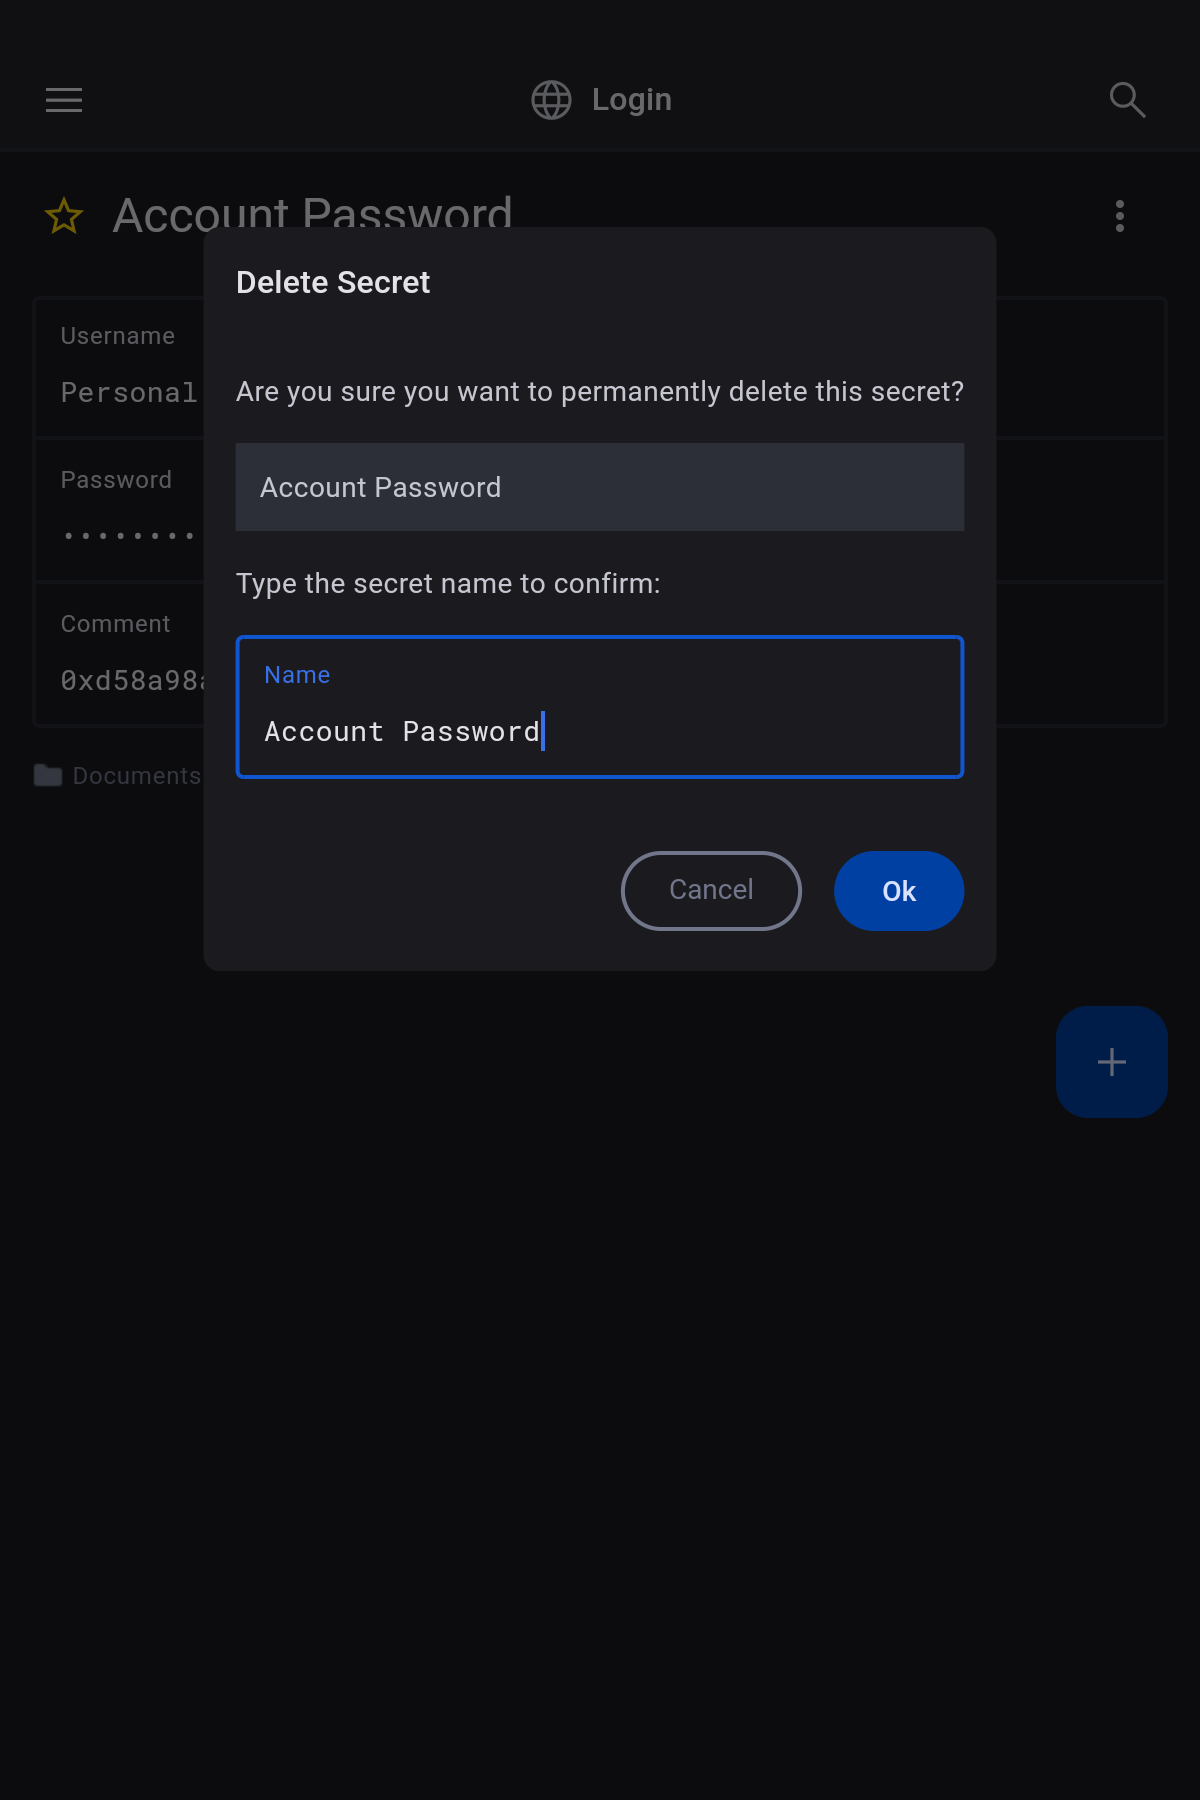Viewport: 1200px width, 1800px height.
Task: Click the globe icon in header
Action: click(551, 100)
